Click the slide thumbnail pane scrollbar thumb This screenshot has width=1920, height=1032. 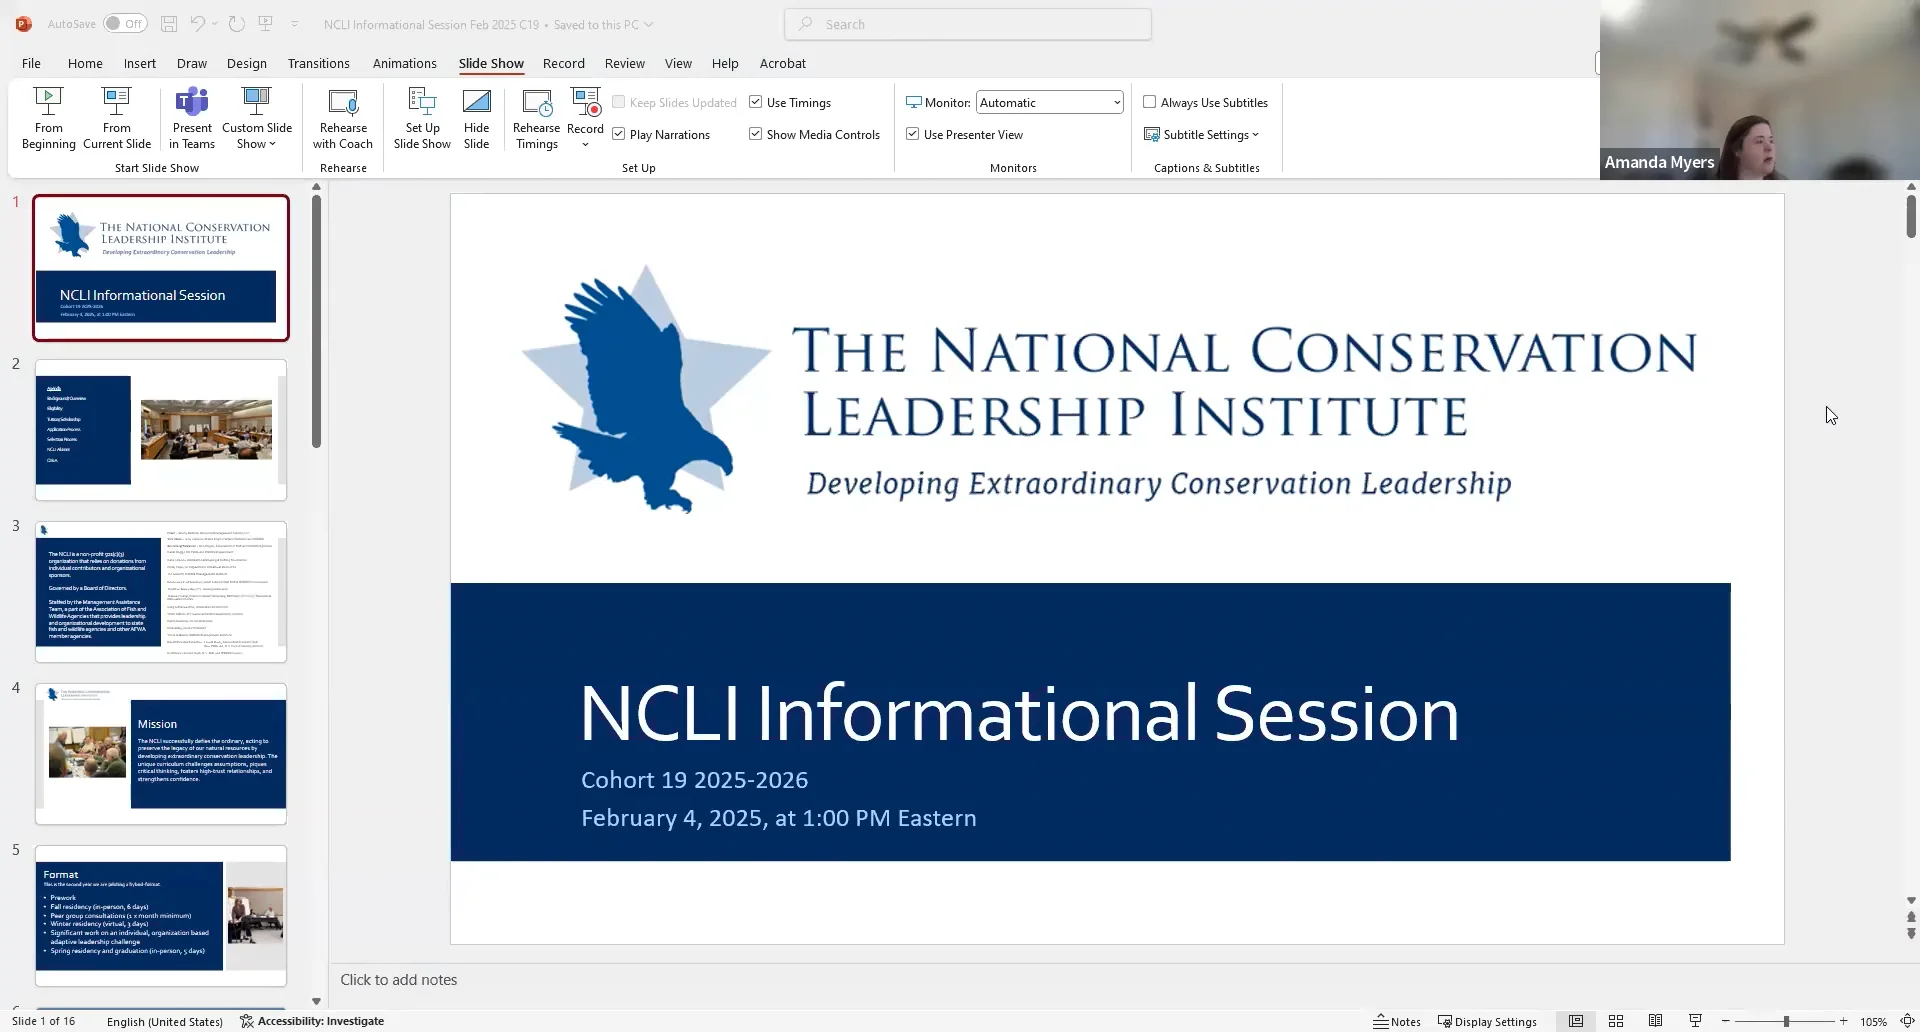coord(316,321)
